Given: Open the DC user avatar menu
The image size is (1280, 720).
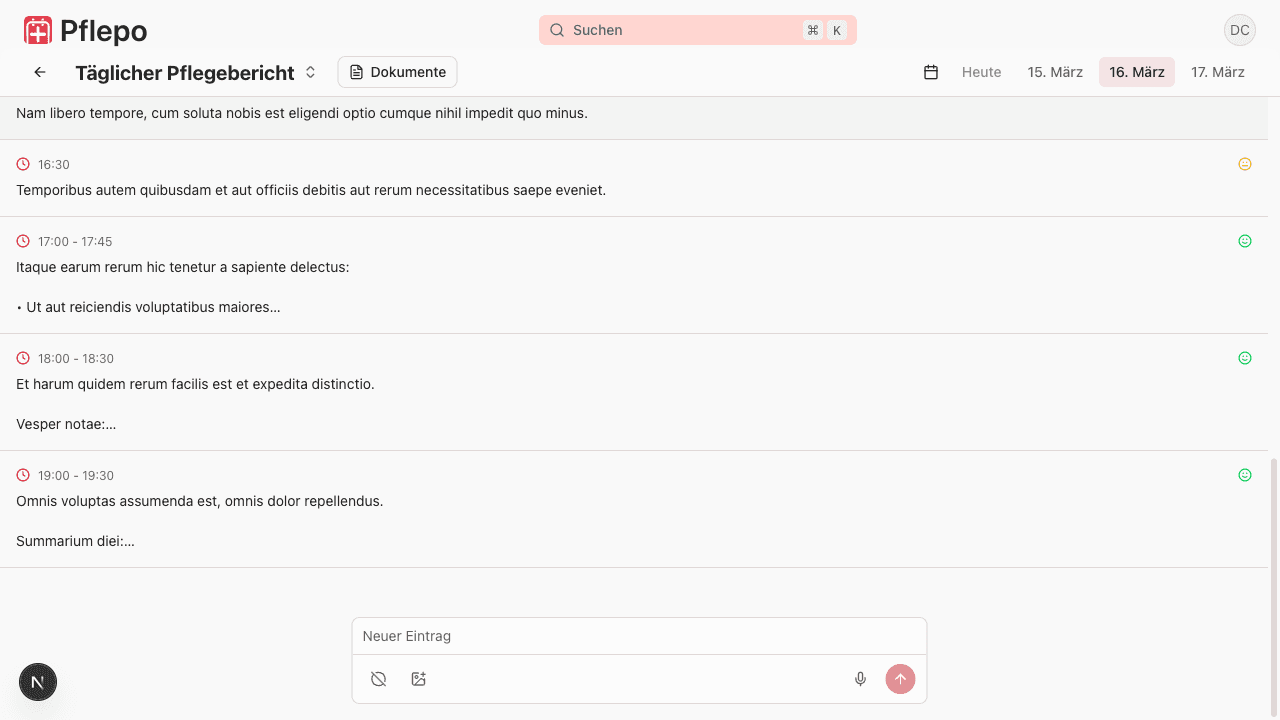Looking at the screenshot, I should point(1240,30).
